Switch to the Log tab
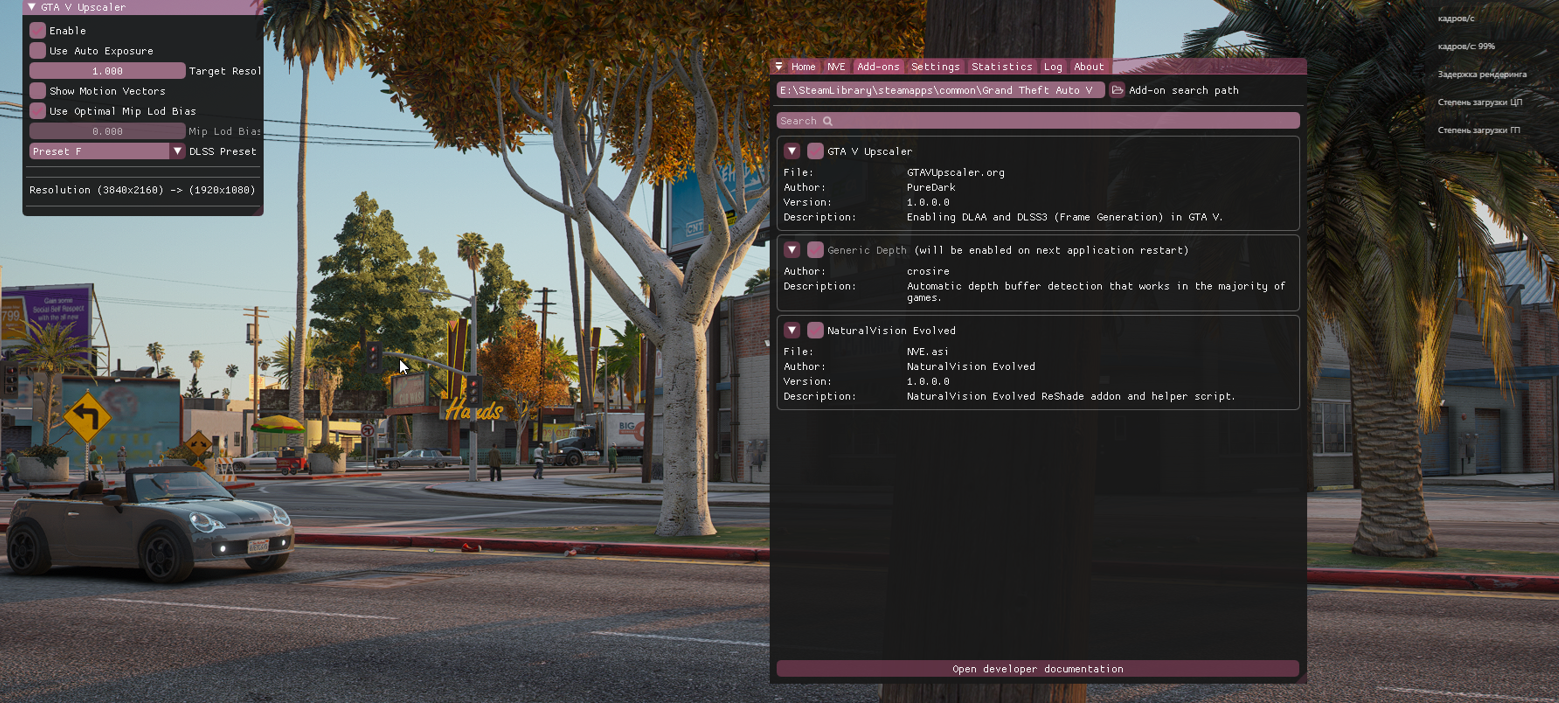1559x703 pixels. point(1053,67)
